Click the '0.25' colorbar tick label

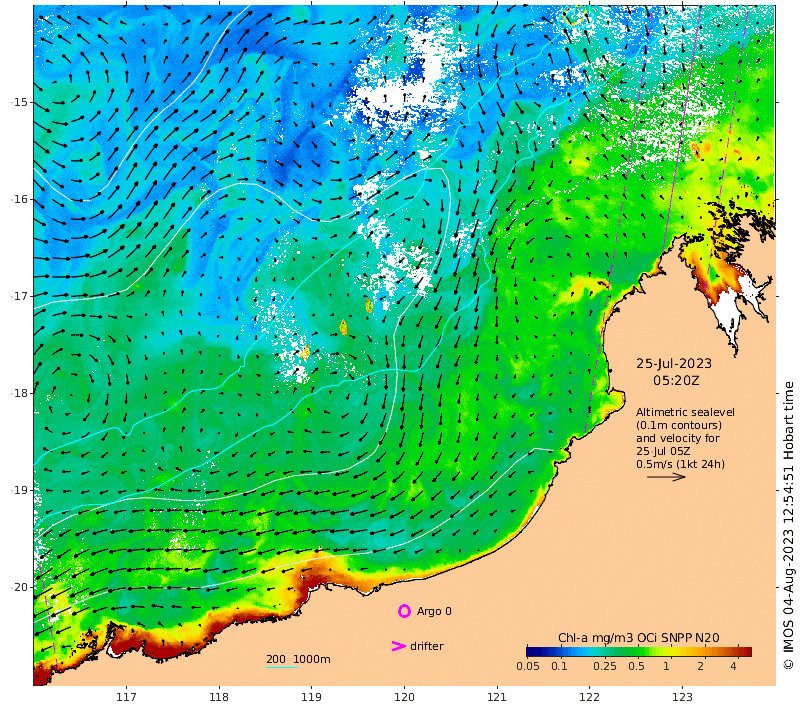605,666
